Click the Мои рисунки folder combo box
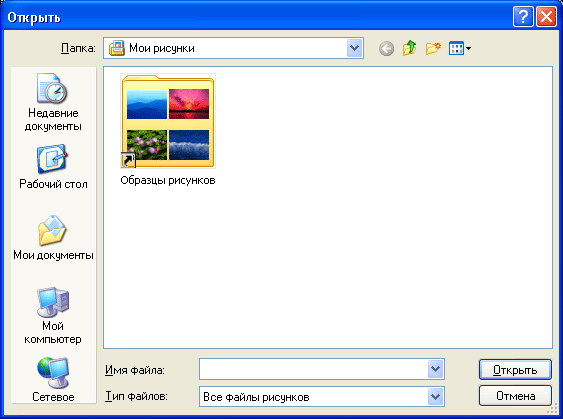The image size is (563, 419). [233, 48]
